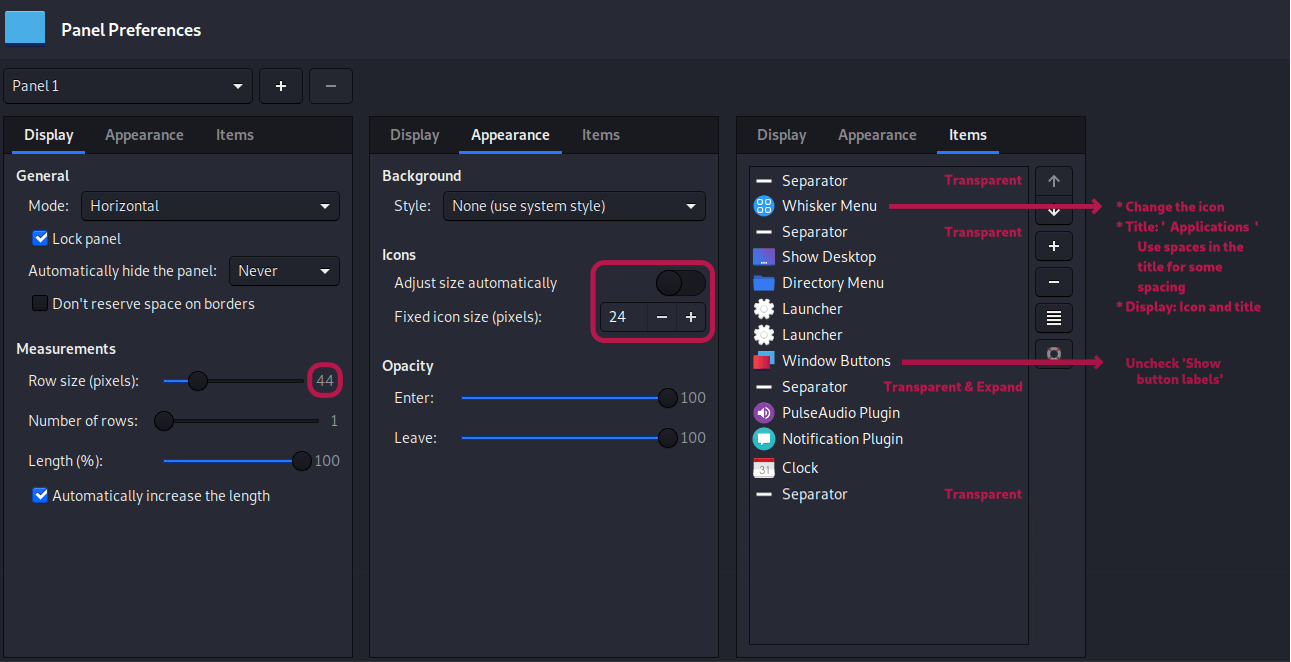1291x662 pixels.
Task: Open the Automatically hide the panel dropdown
Action: [284, 271]
